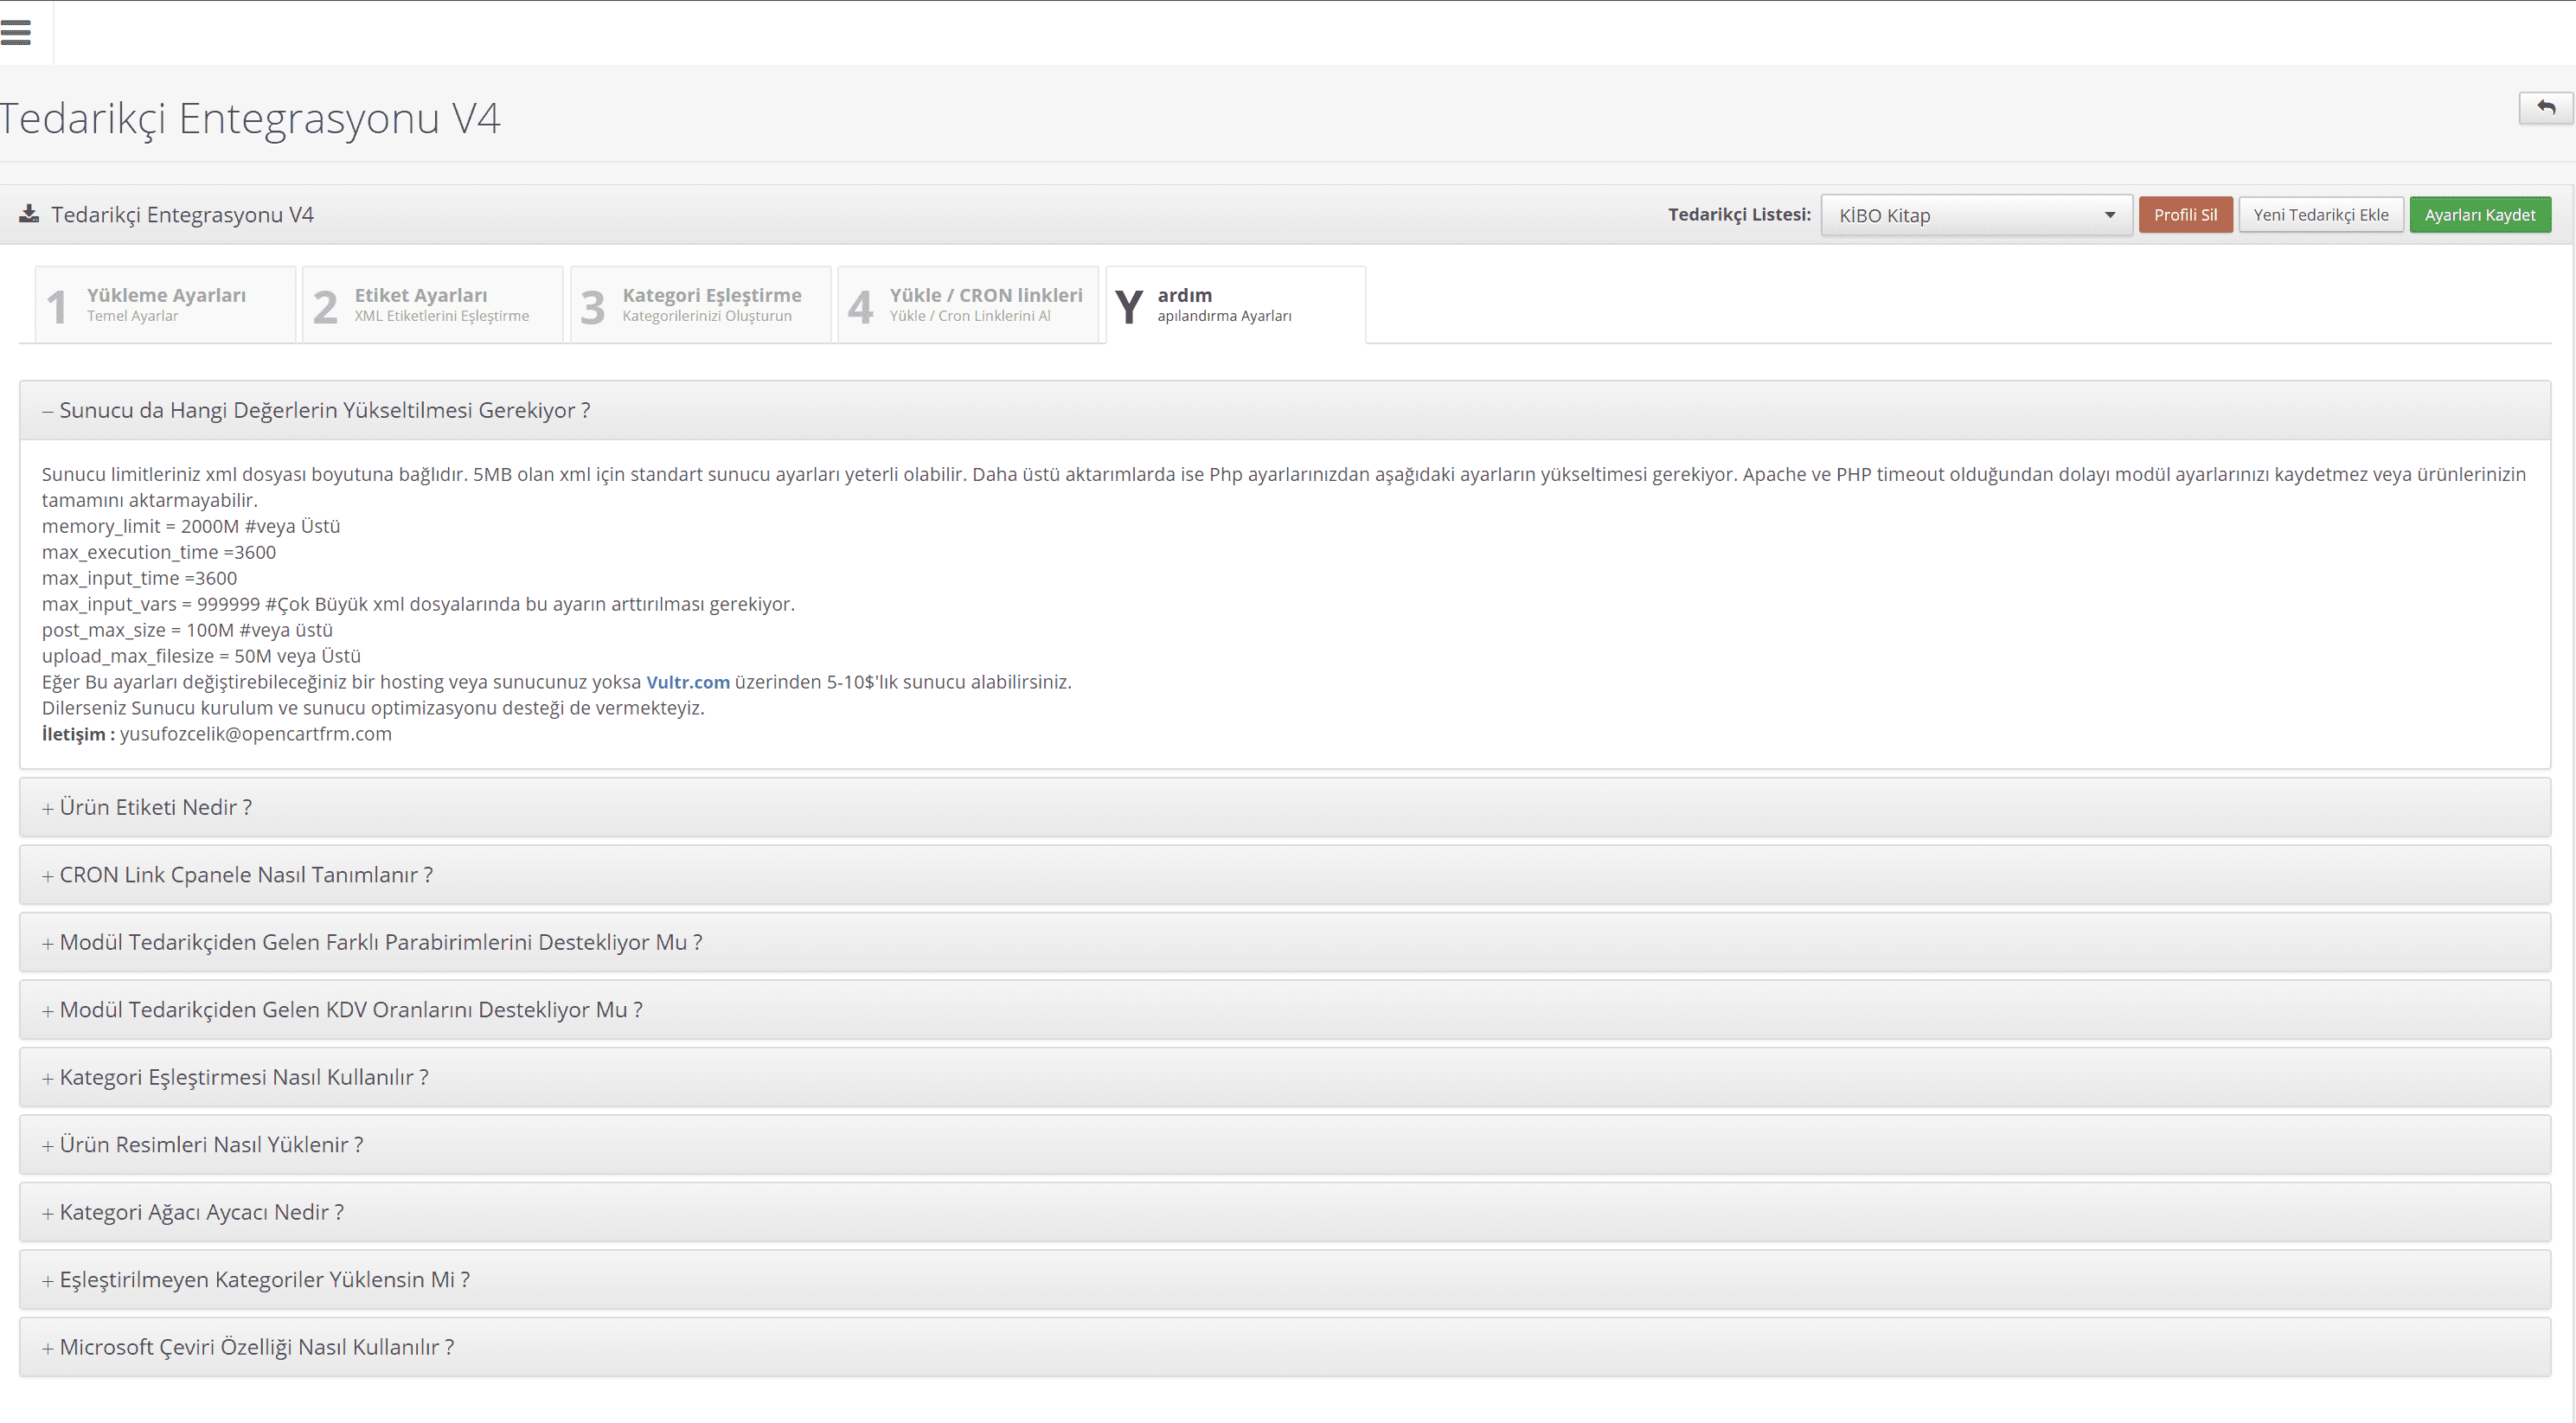Expand Kategori Ağacı Aycacı Nedir
2576x1423 pixels.
pos(1285,1212)
